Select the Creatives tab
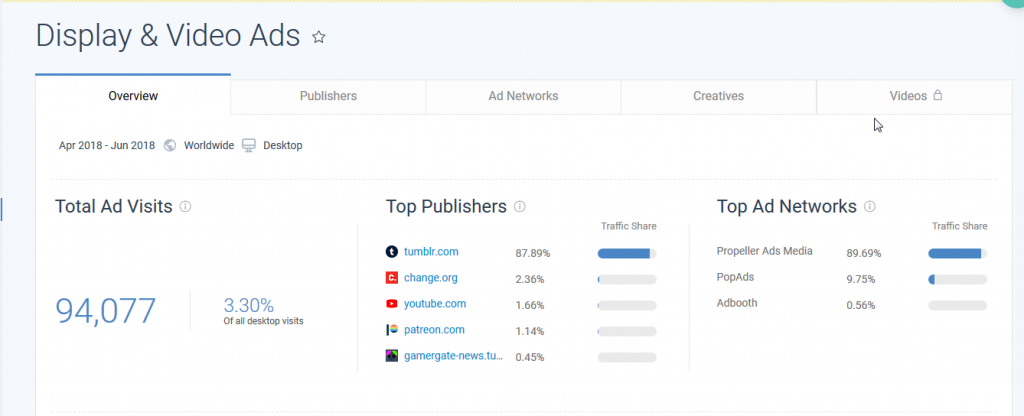 718,96
